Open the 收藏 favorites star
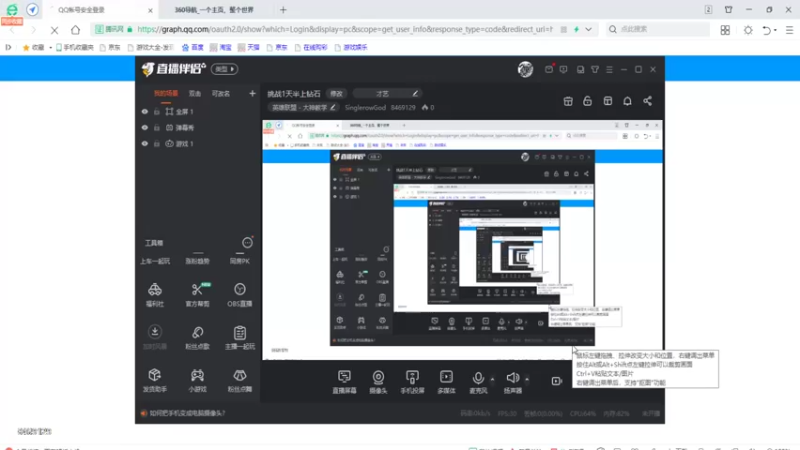Image resolution: width=800 pixels, height=450 pixels. pyautogui.click(x=34, y=47)
